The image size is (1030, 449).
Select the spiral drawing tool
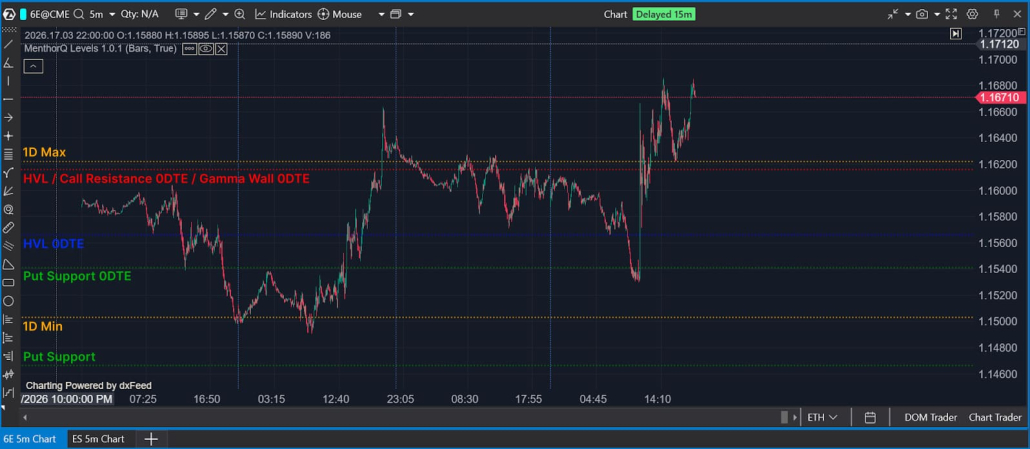(9, 209)
